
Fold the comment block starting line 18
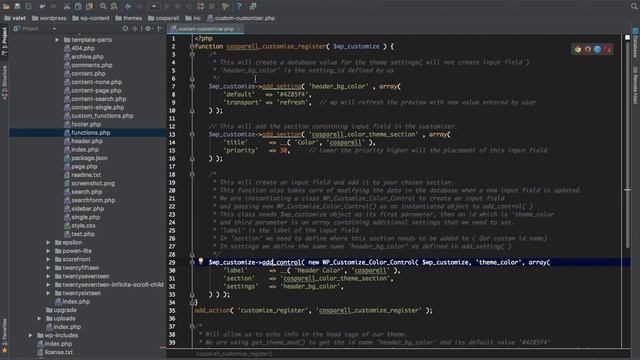click(192, 174)
